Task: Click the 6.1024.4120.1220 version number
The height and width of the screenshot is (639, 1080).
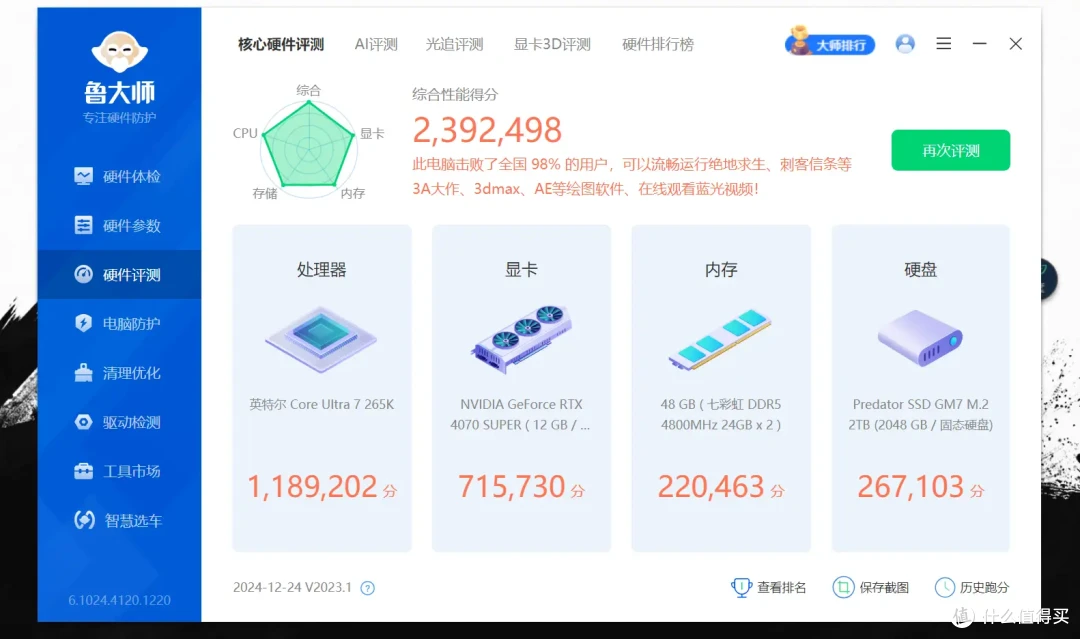Action: click(x=119, y=600)
